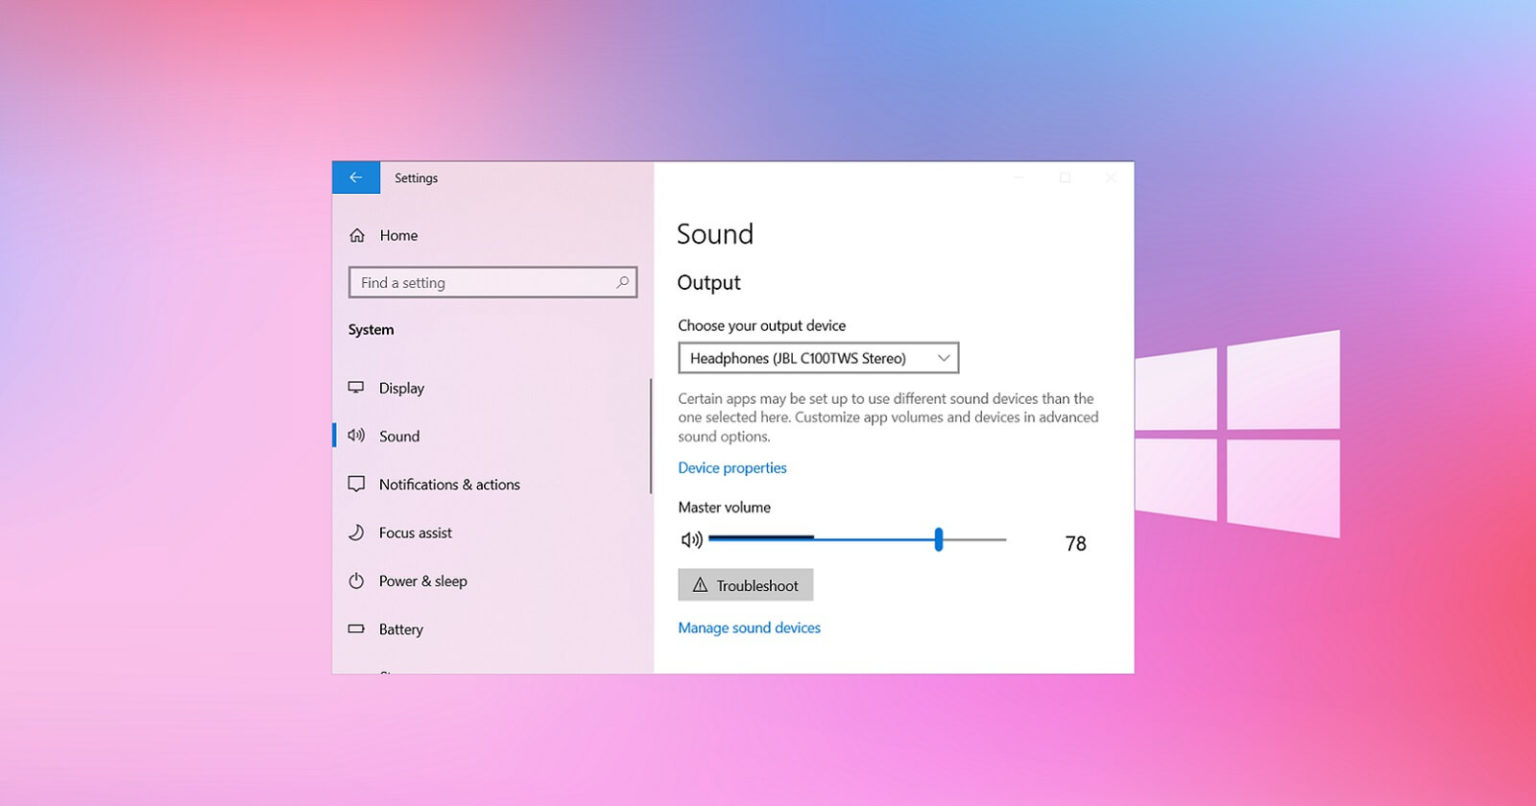The image size is (1536, 806).
Task: Click the Power & sleep power icon
Action: pos(357,581)
